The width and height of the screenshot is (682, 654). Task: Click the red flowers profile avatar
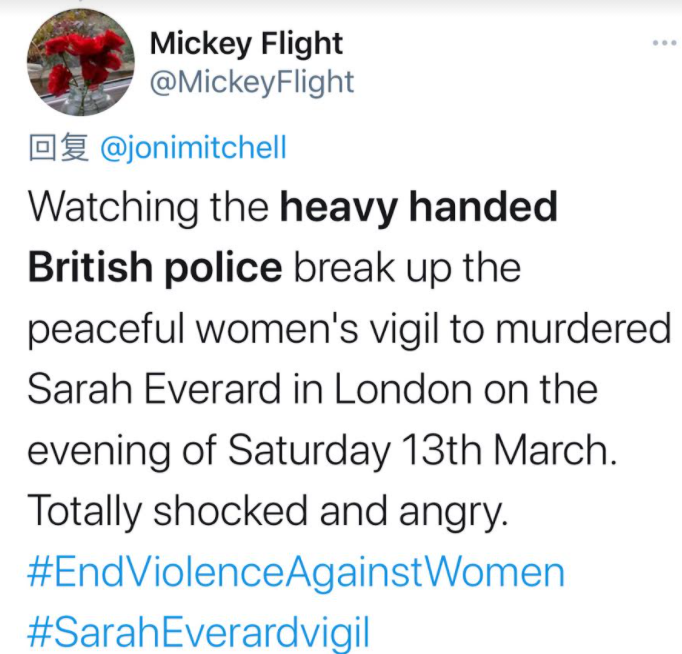tap(80, 64)
